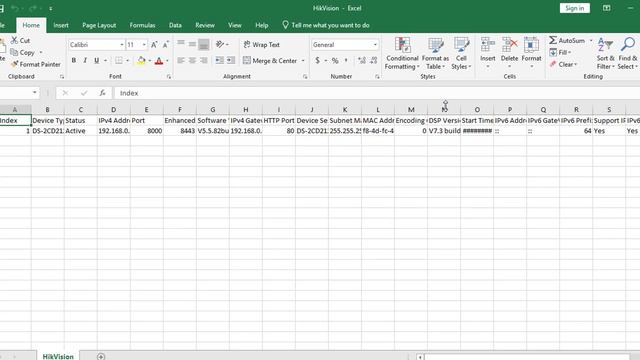Click the Delete cells button
Screen dimensions: 640x360
[509, 53]
